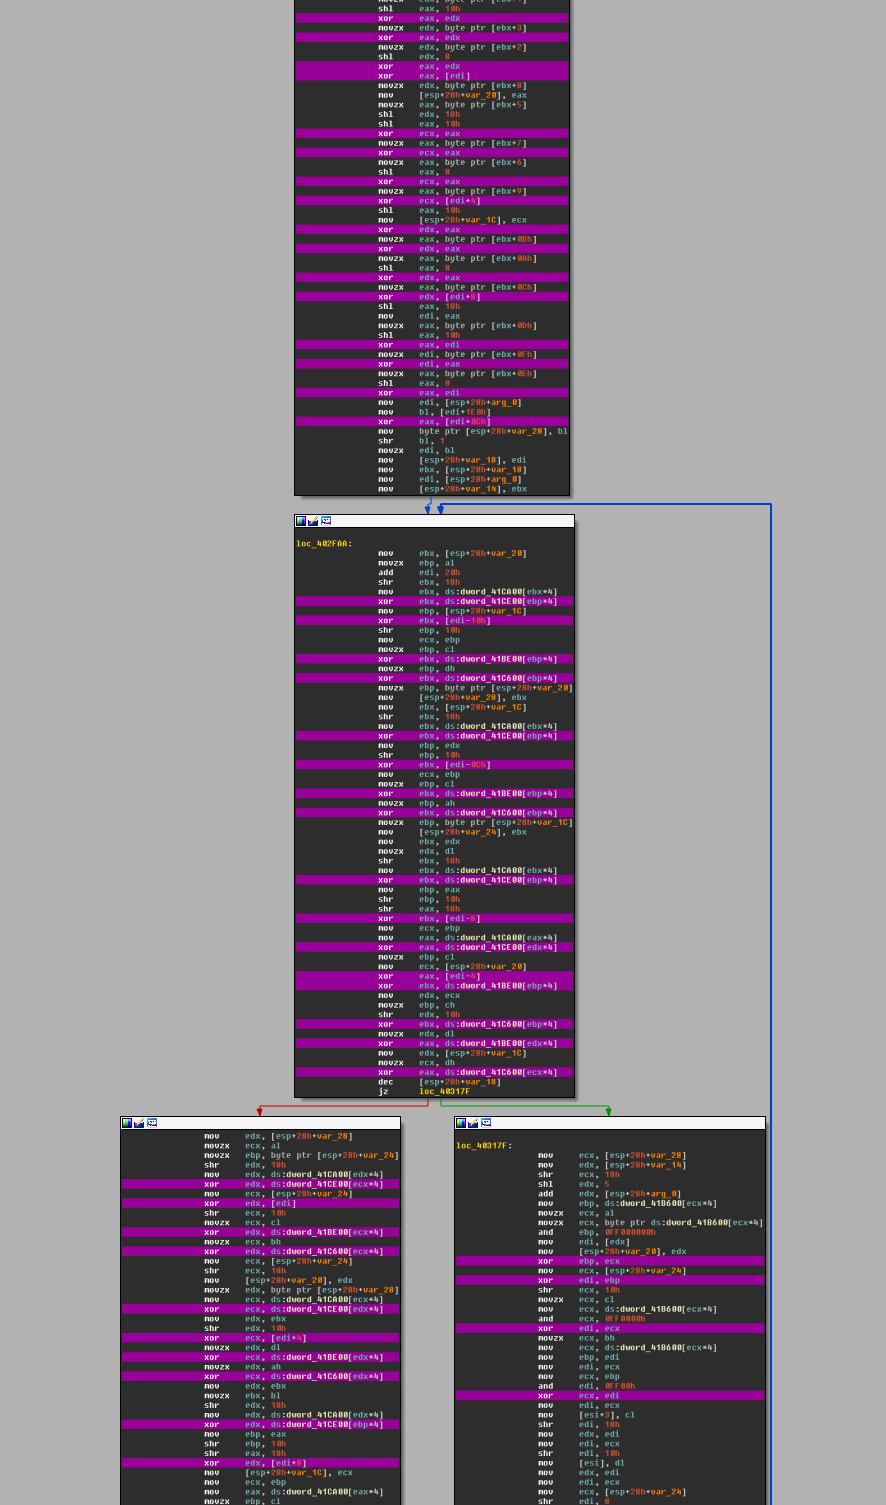Click the pencil icon on loc_40317F node
Viewport: 886px width, 1505px height.
pos(473,1123)
